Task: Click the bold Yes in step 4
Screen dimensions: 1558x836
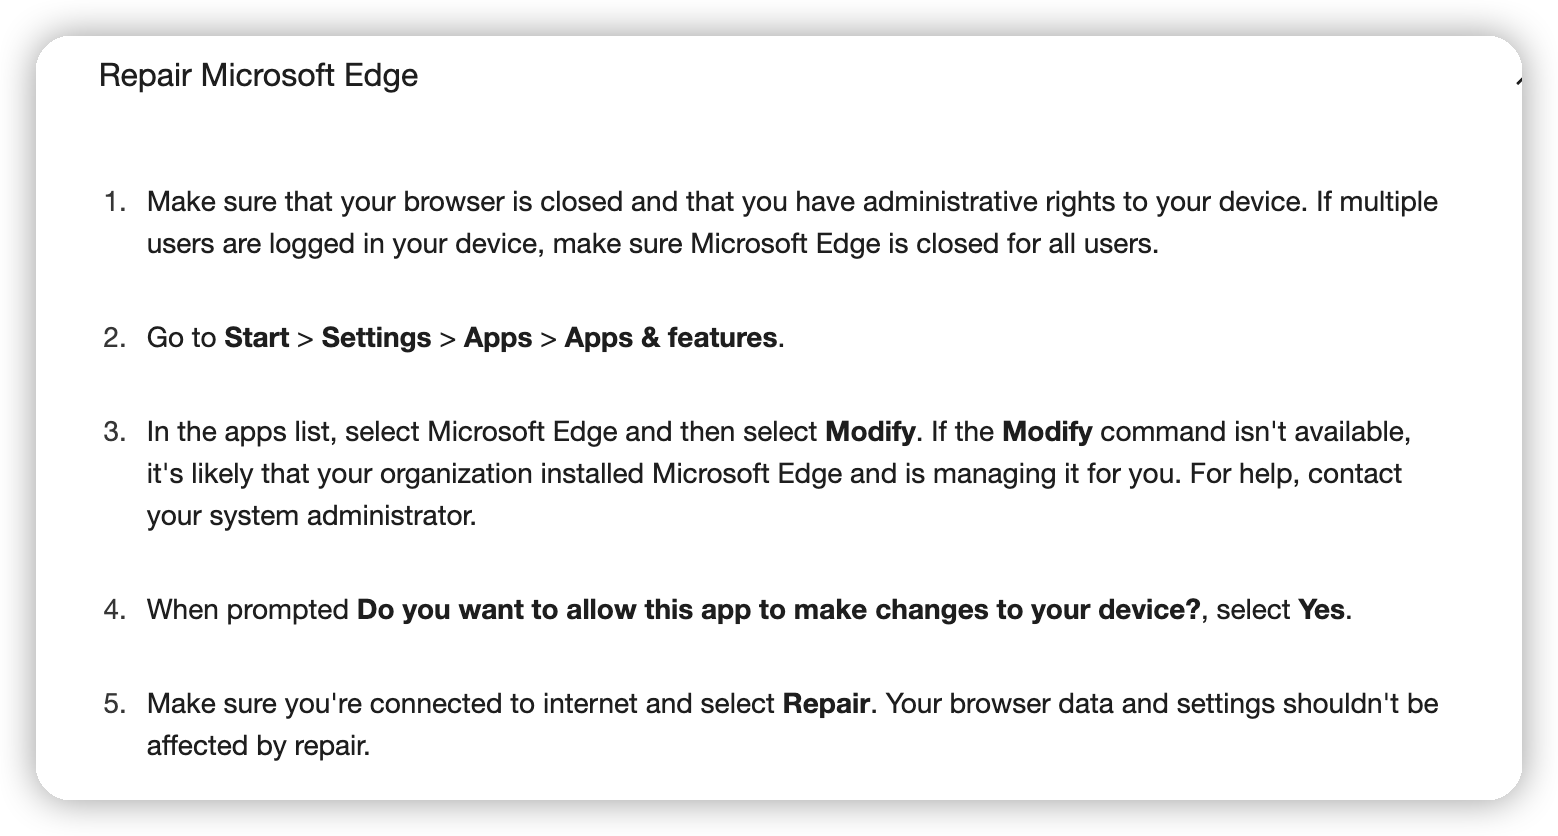Action: [x=1321, y=610]
